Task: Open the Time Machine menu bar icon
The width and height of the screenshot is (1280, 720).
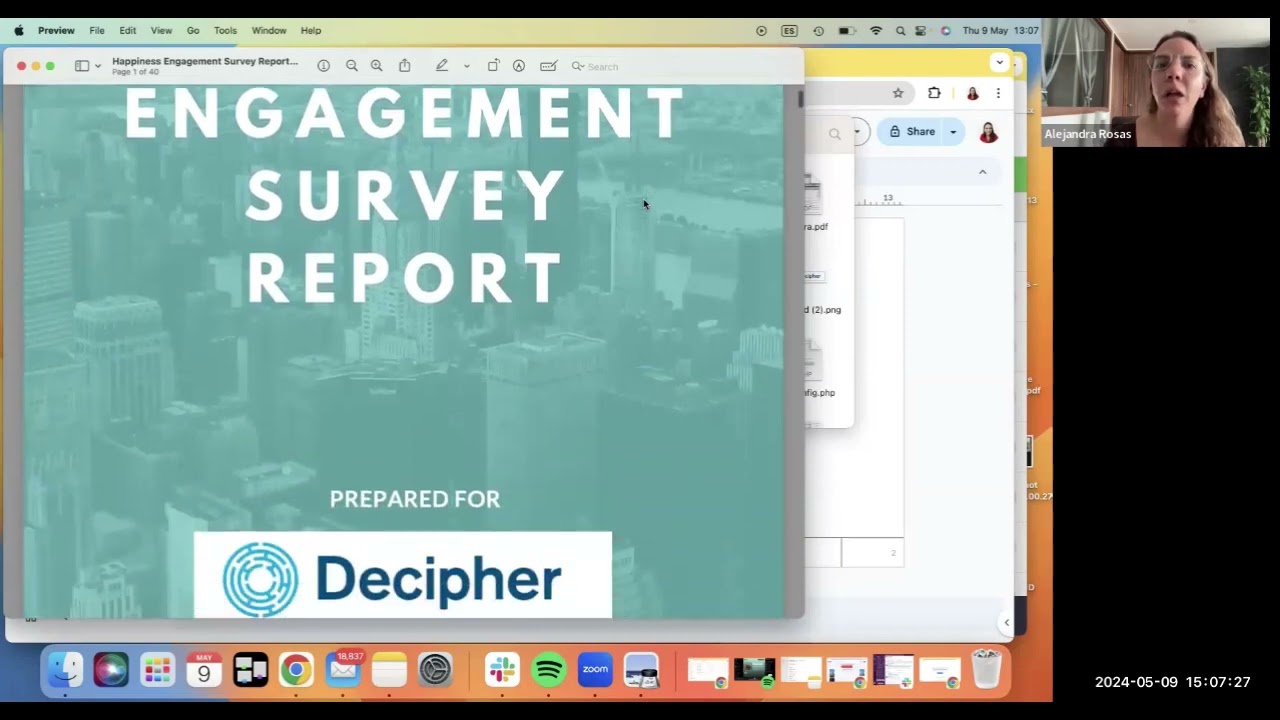Action: tap(818, 31)
